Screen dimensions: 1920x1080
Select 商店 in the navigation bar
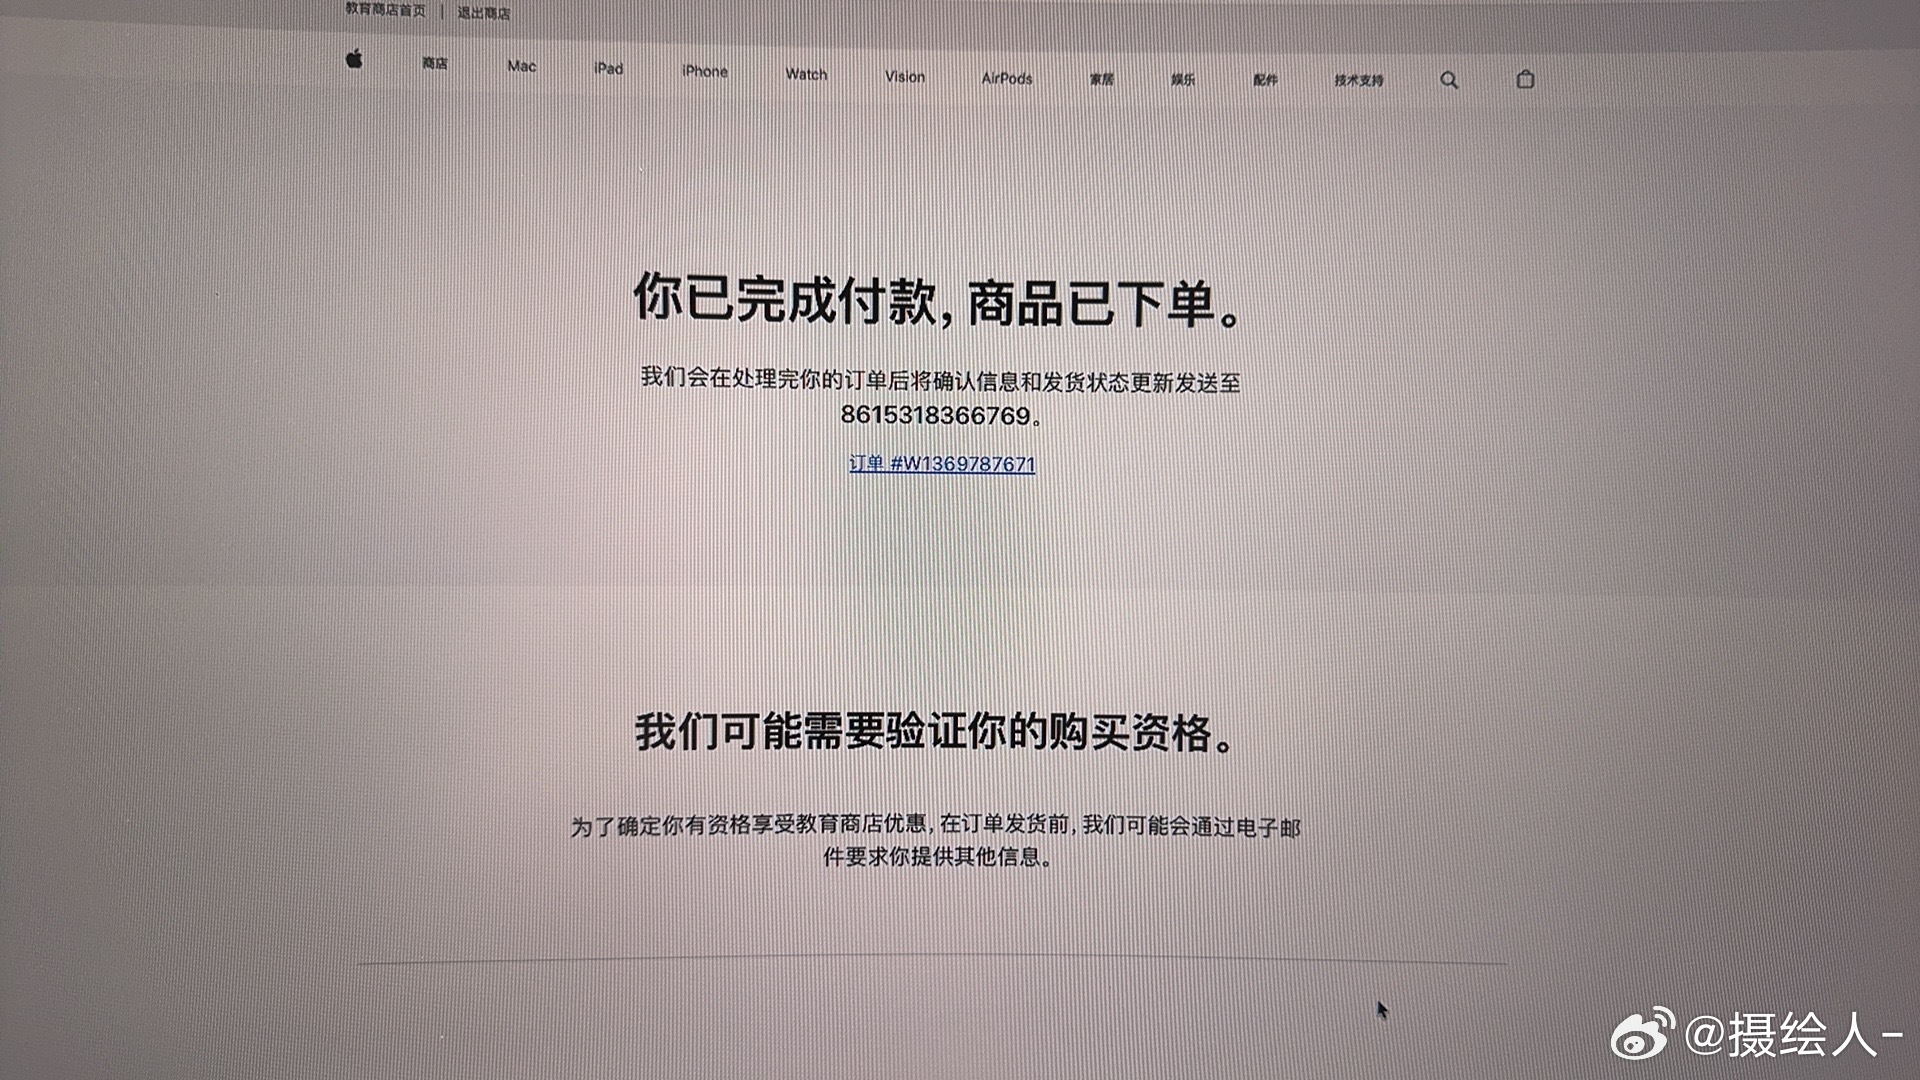[437, 65]
